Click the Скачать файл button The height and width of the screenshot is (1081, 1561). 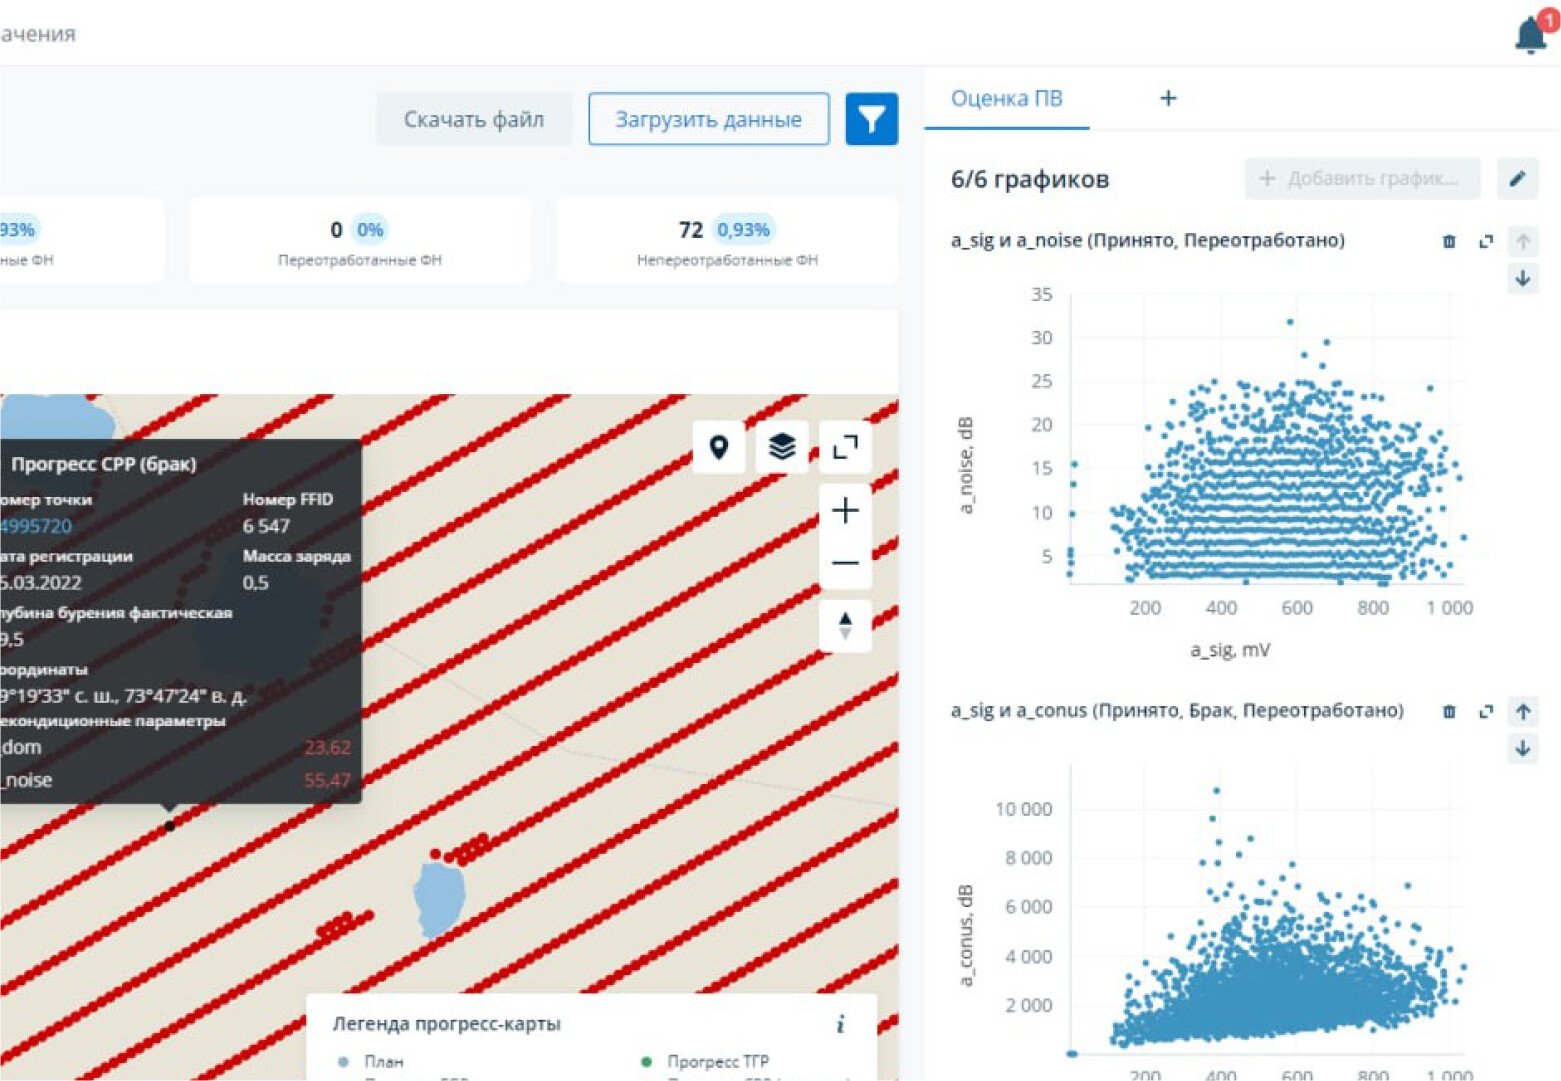click(474, 119)
